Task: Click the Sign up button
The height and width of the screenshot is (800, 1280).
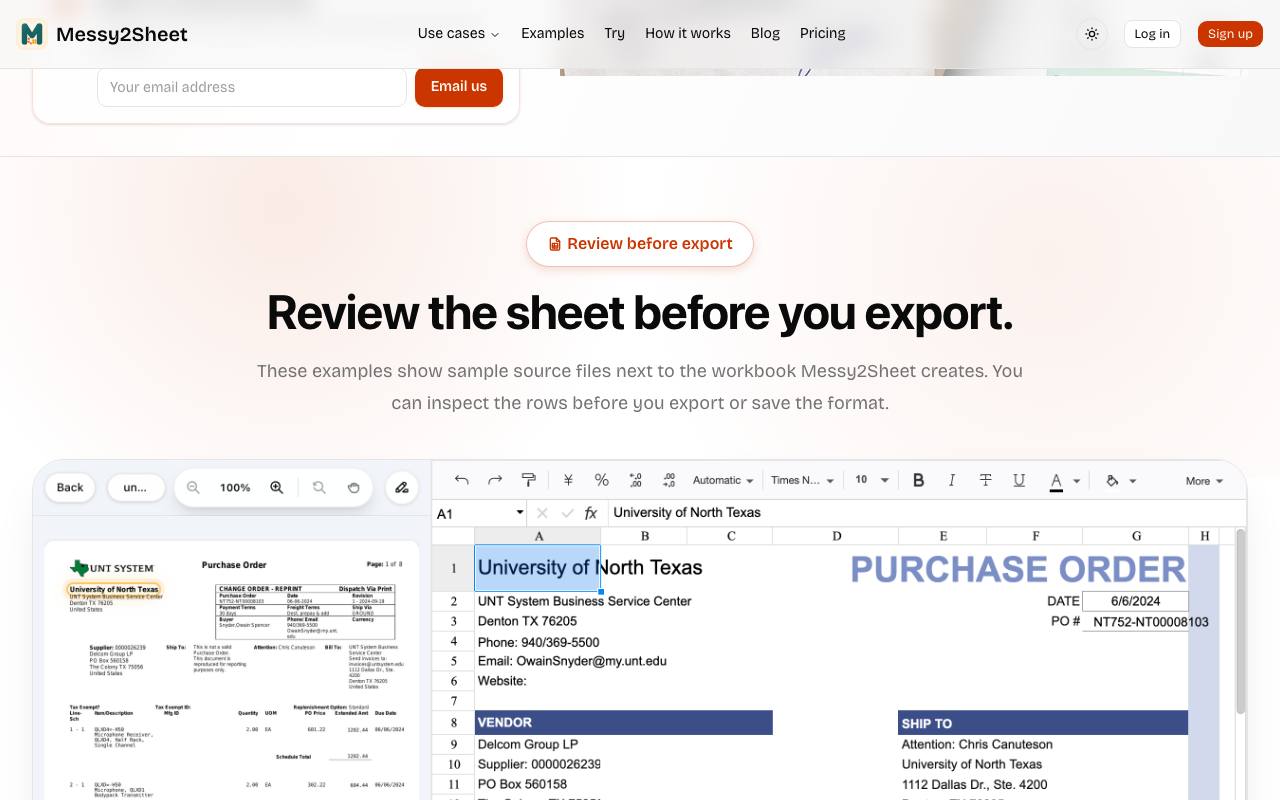Action: 1230,34
